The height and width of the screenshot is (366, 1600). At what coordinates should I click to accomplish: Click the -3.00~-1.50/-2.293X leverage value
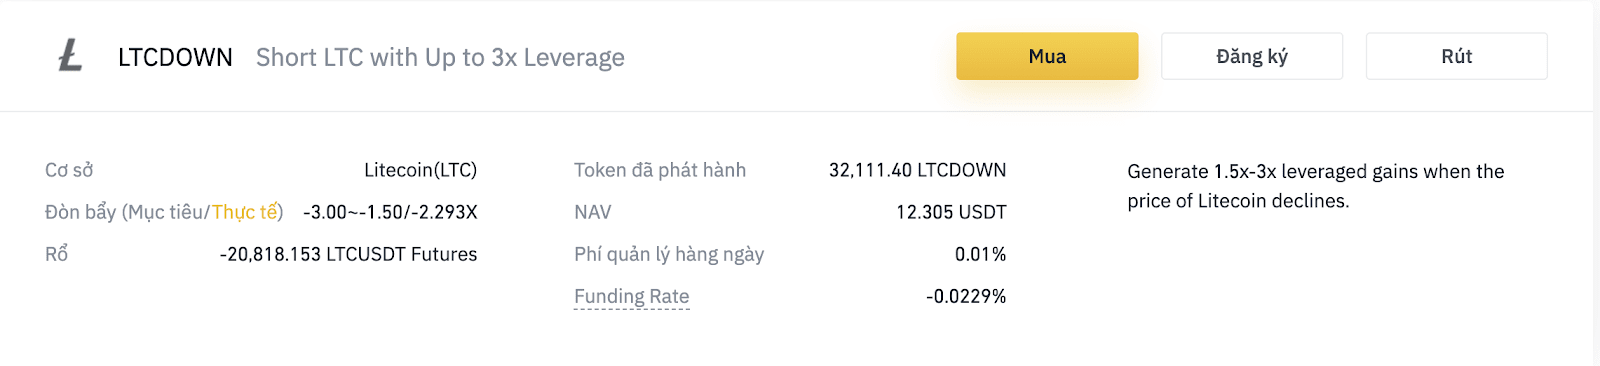(390, 212)
